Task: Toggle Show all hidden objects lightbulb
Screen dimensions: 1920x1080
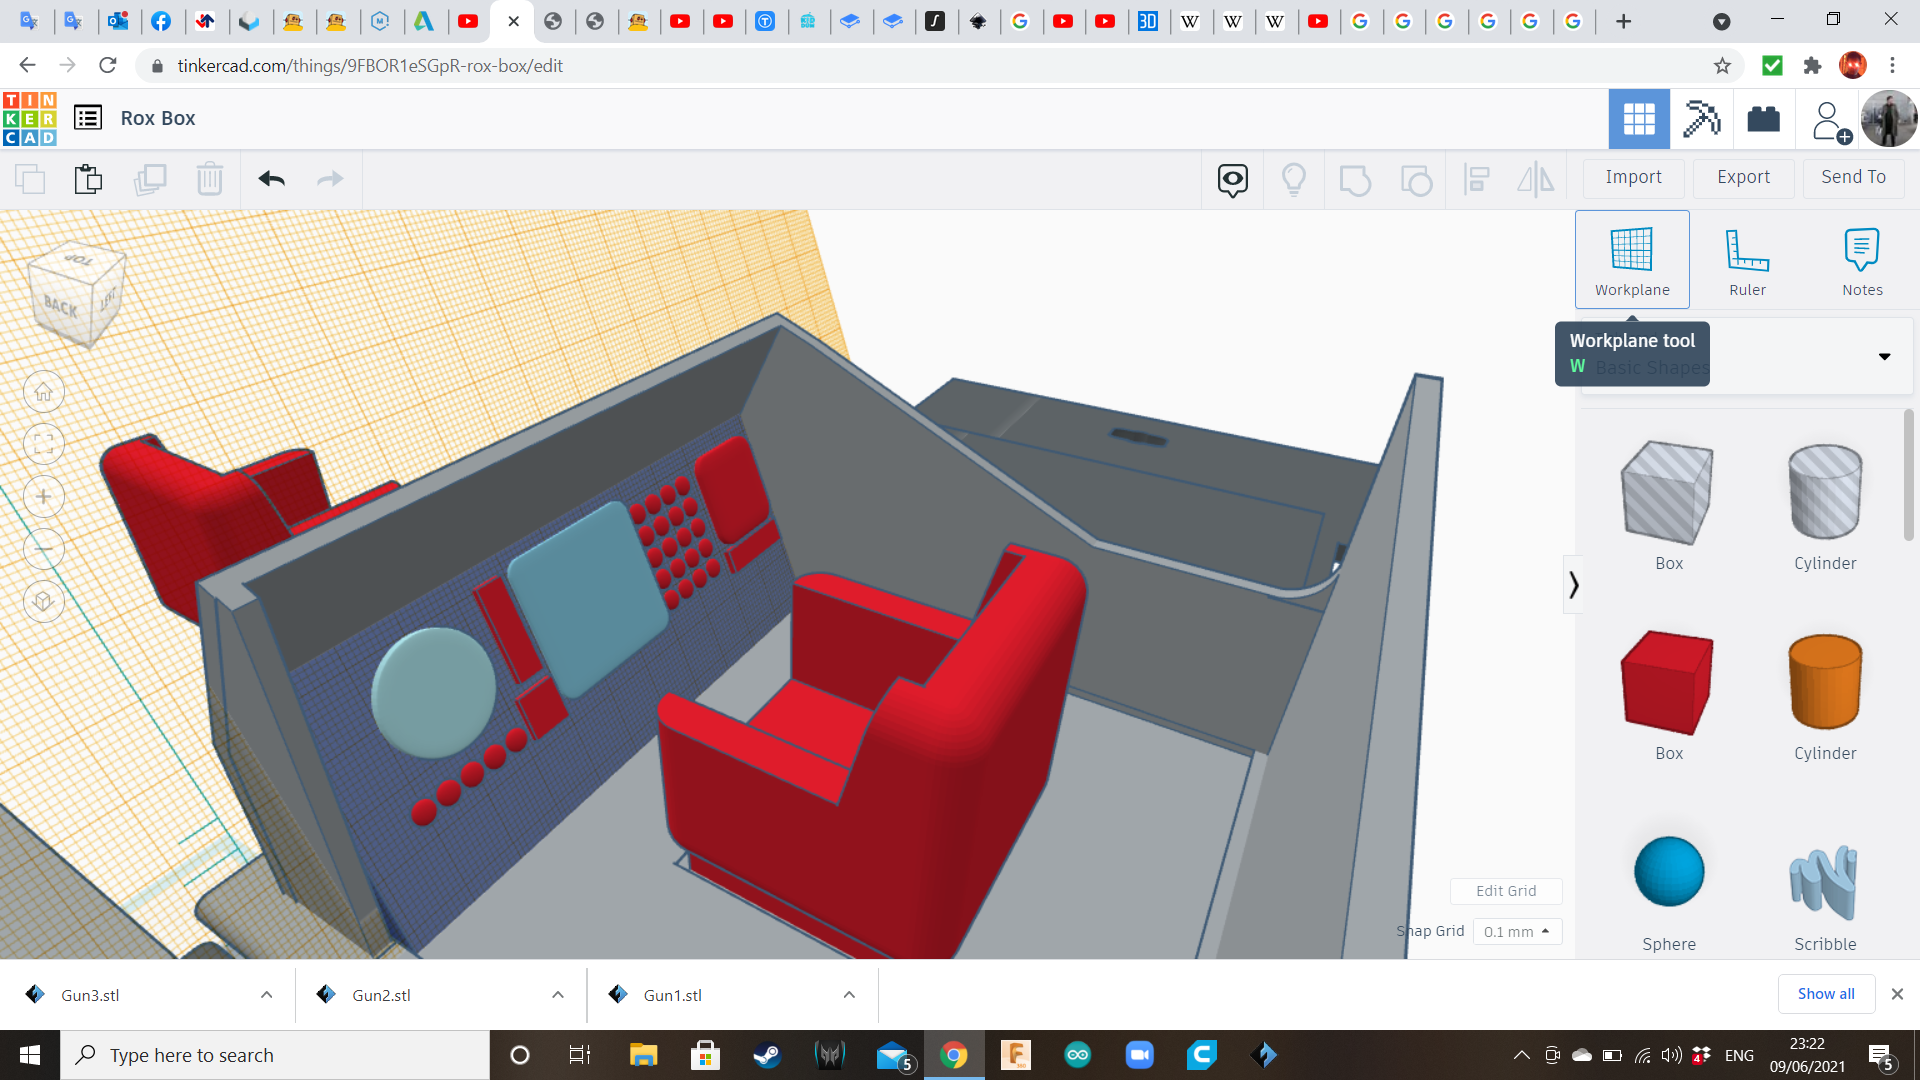Action: pos(1293,179)
